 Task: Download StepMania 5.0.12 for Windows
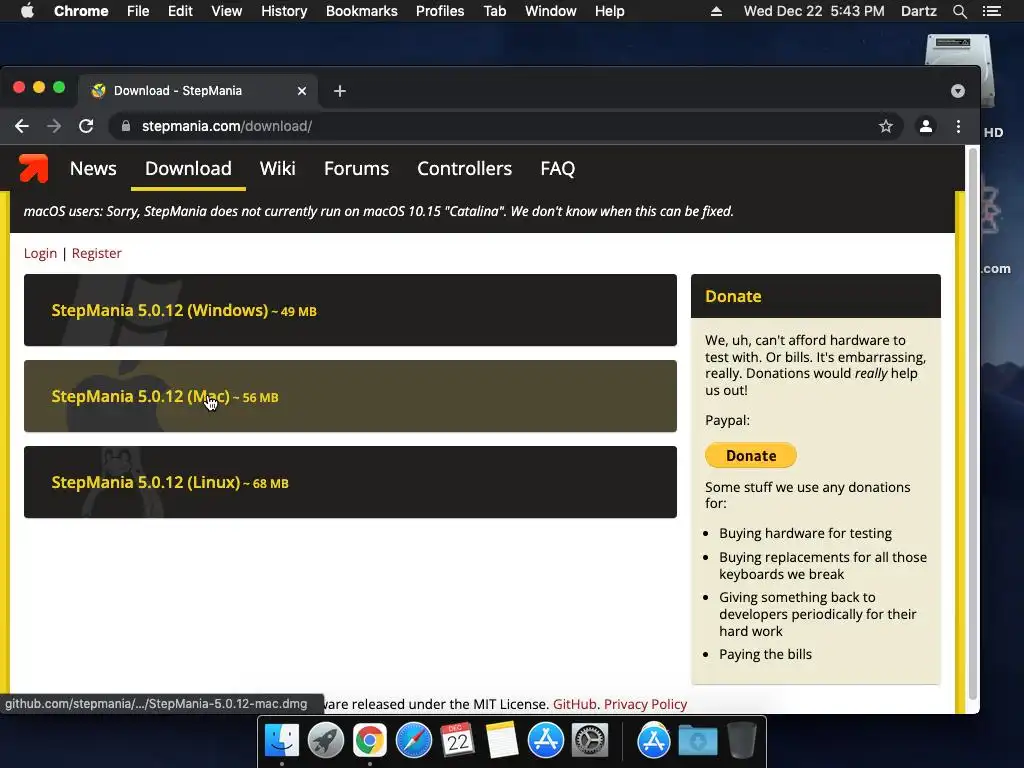[x=350, y=310]
